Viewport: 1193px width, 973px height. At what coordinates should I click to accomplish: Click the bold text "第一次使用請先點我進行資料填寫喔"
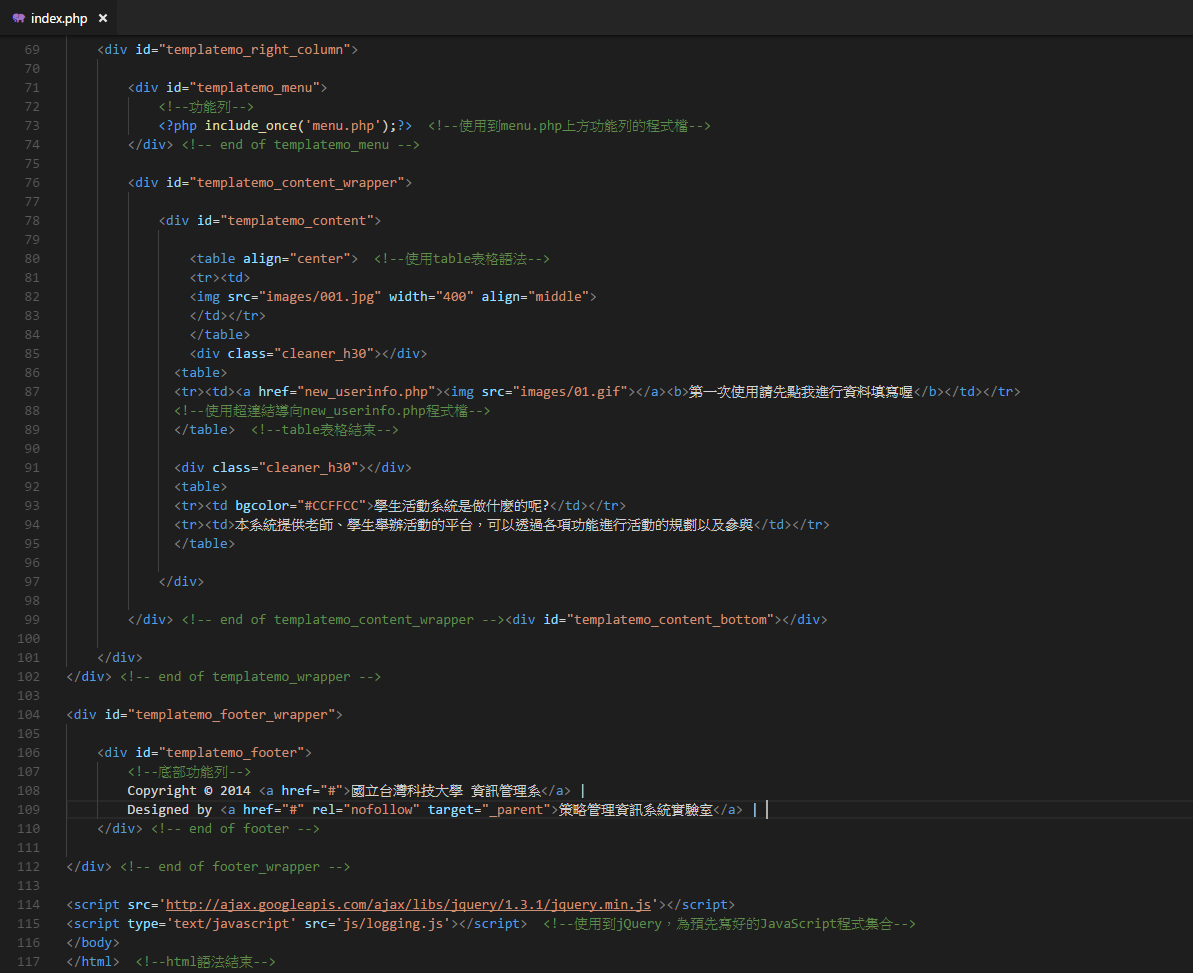click(x=800, y=392)
